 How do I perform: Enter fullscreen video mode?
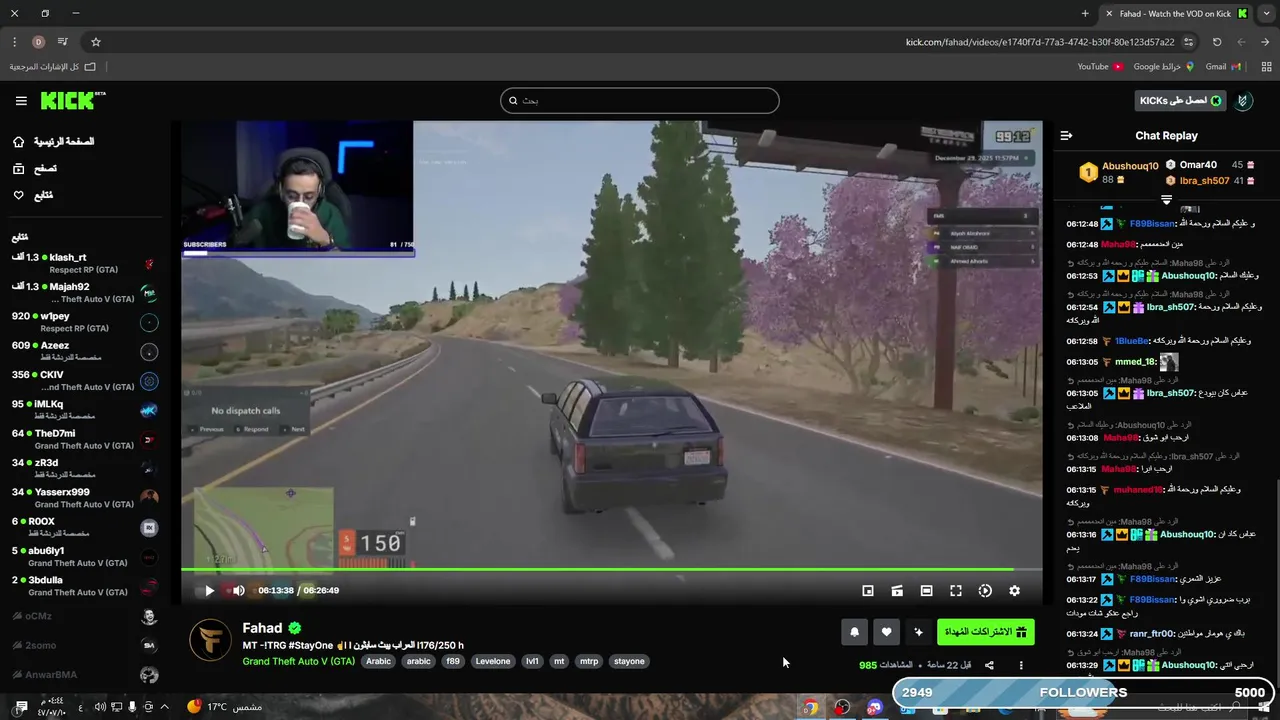coord(956,591)
